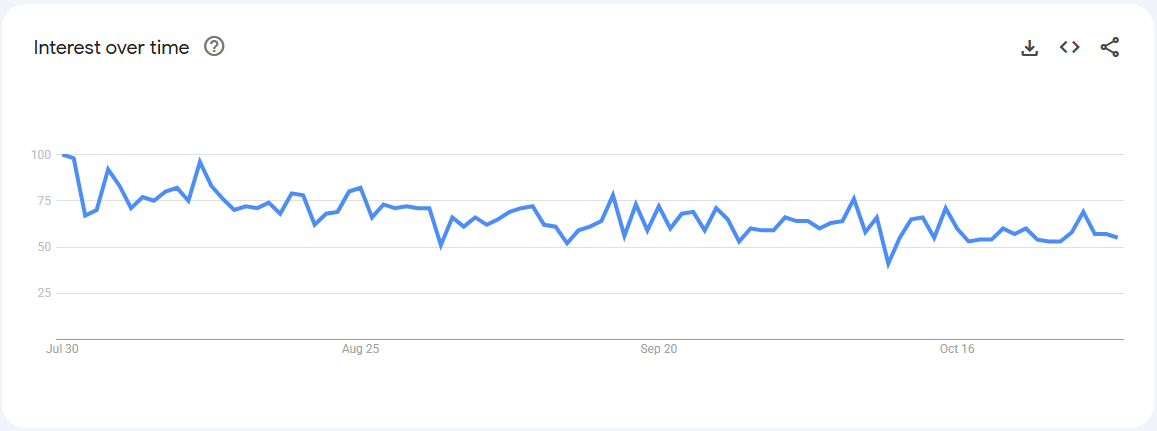Click the 75 y-axis label
This screenshot has height=431, width=1157.
pos(43,201)
